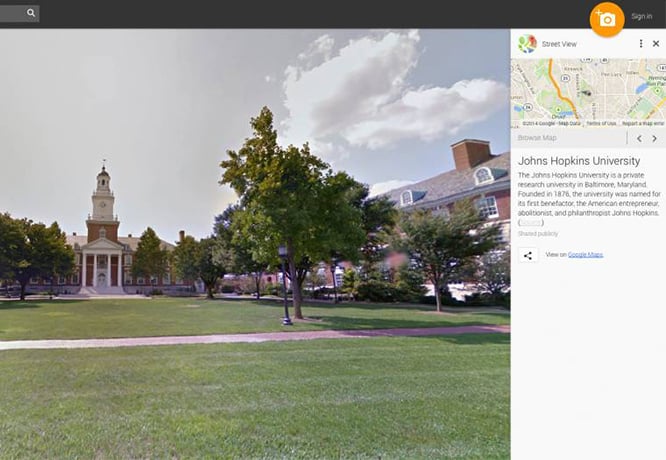This screenshot has height=460, width=666.
Task: Click the Browse Map label
Action: click(537, 138)
